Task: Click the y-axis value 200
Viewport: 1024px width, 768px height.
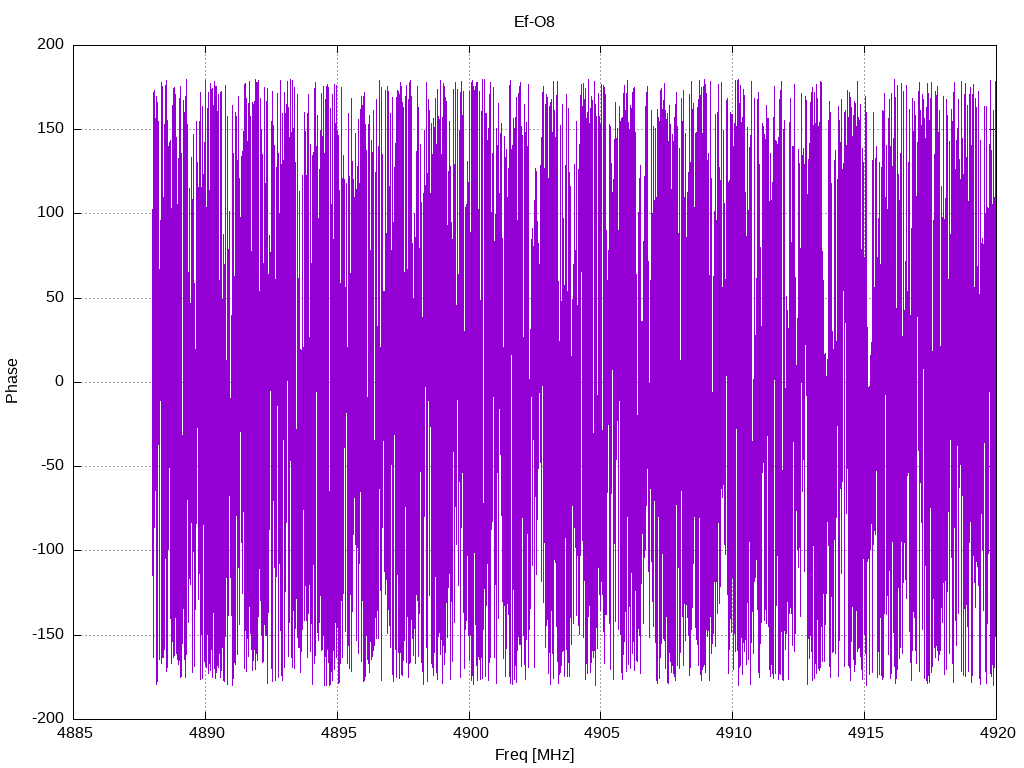Action: pos(51,44)
